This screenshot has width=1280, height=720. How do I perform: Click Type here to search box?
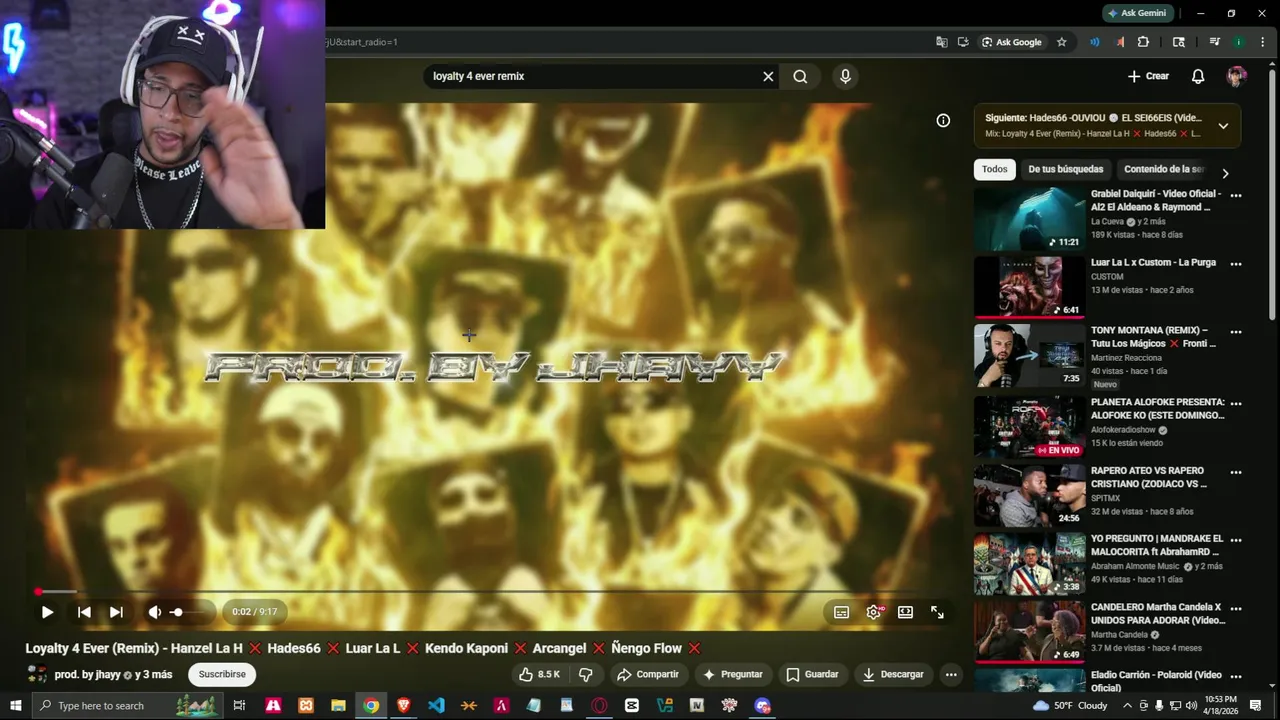[x=127, y=705]
